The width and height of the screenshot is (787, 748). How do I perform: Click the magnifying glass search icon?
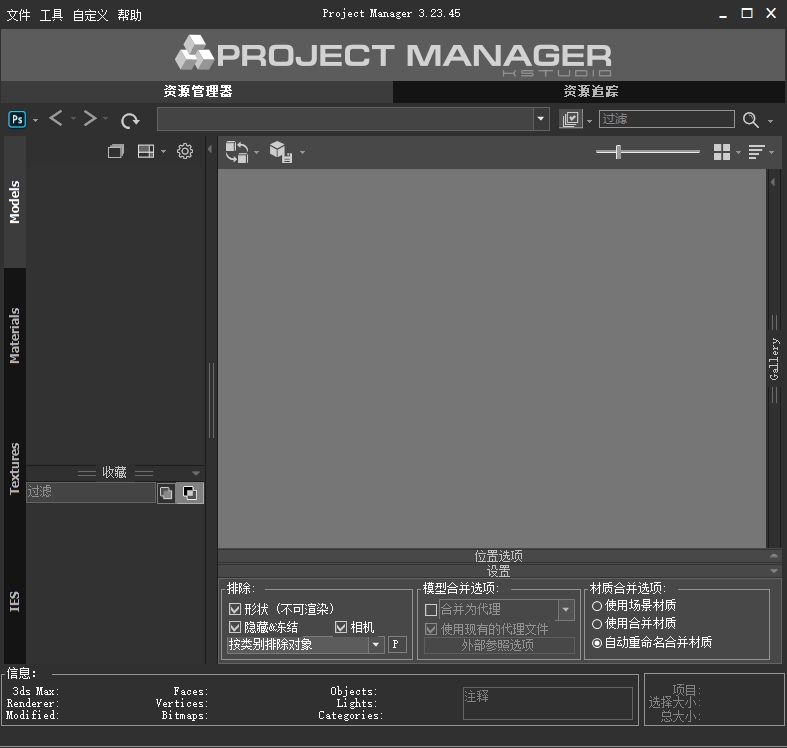click(751, 119)
